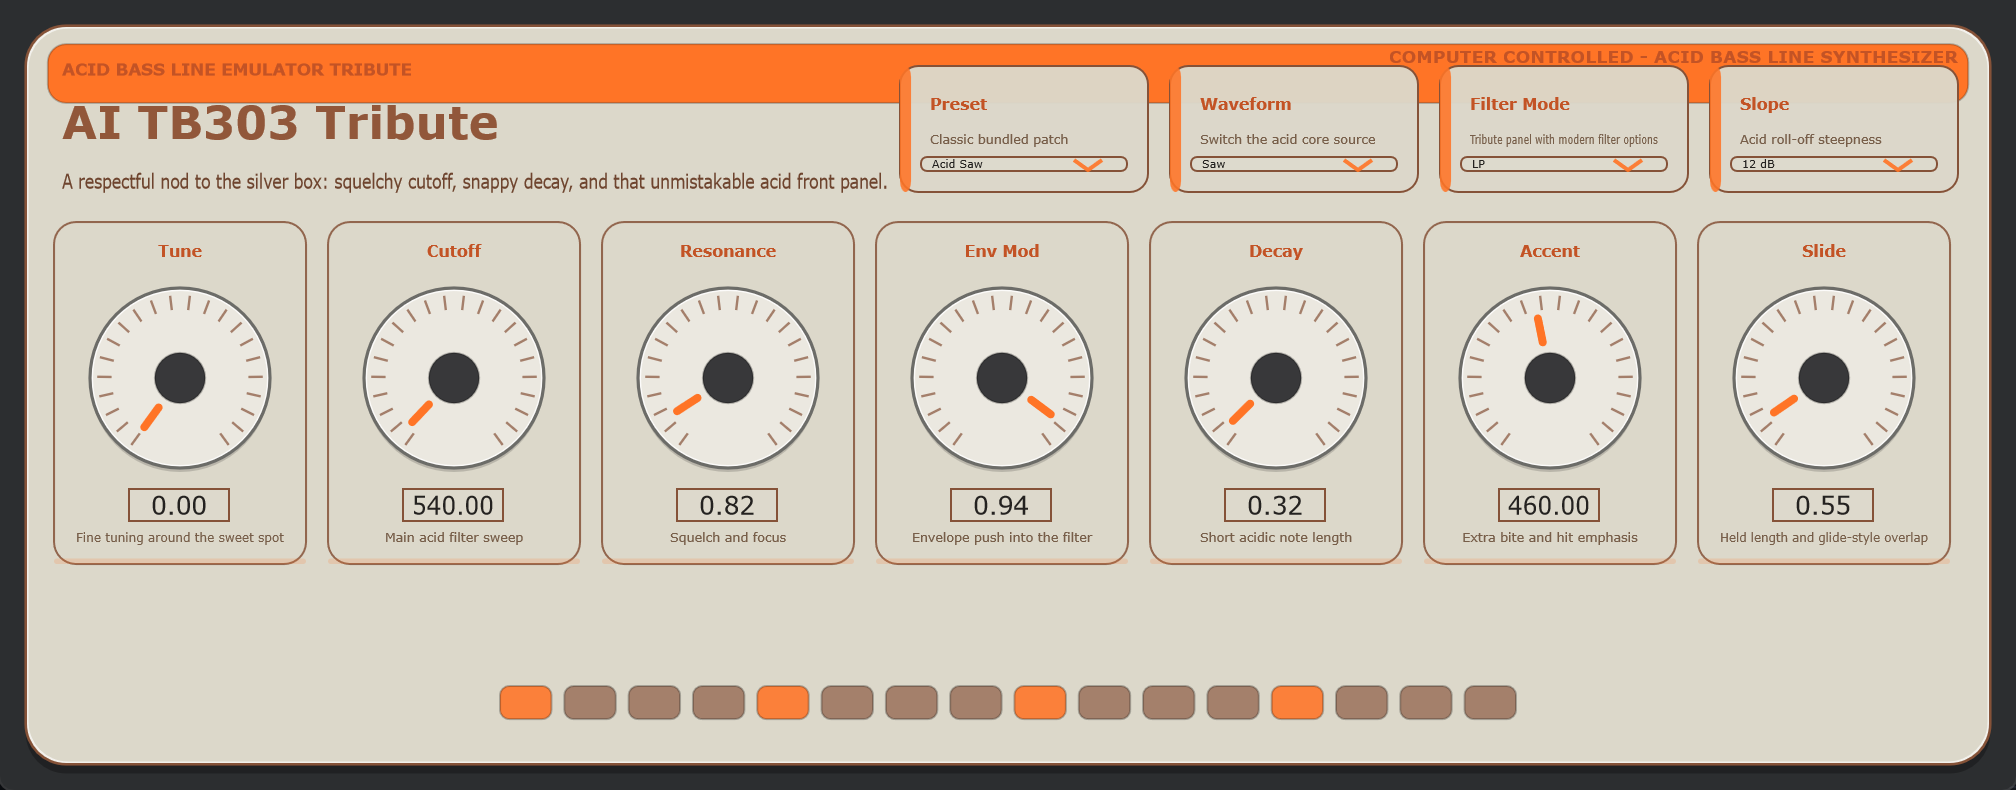2016x790 pixels.
Task: Toggle sequencer step 6
Action: click(847, 702)
